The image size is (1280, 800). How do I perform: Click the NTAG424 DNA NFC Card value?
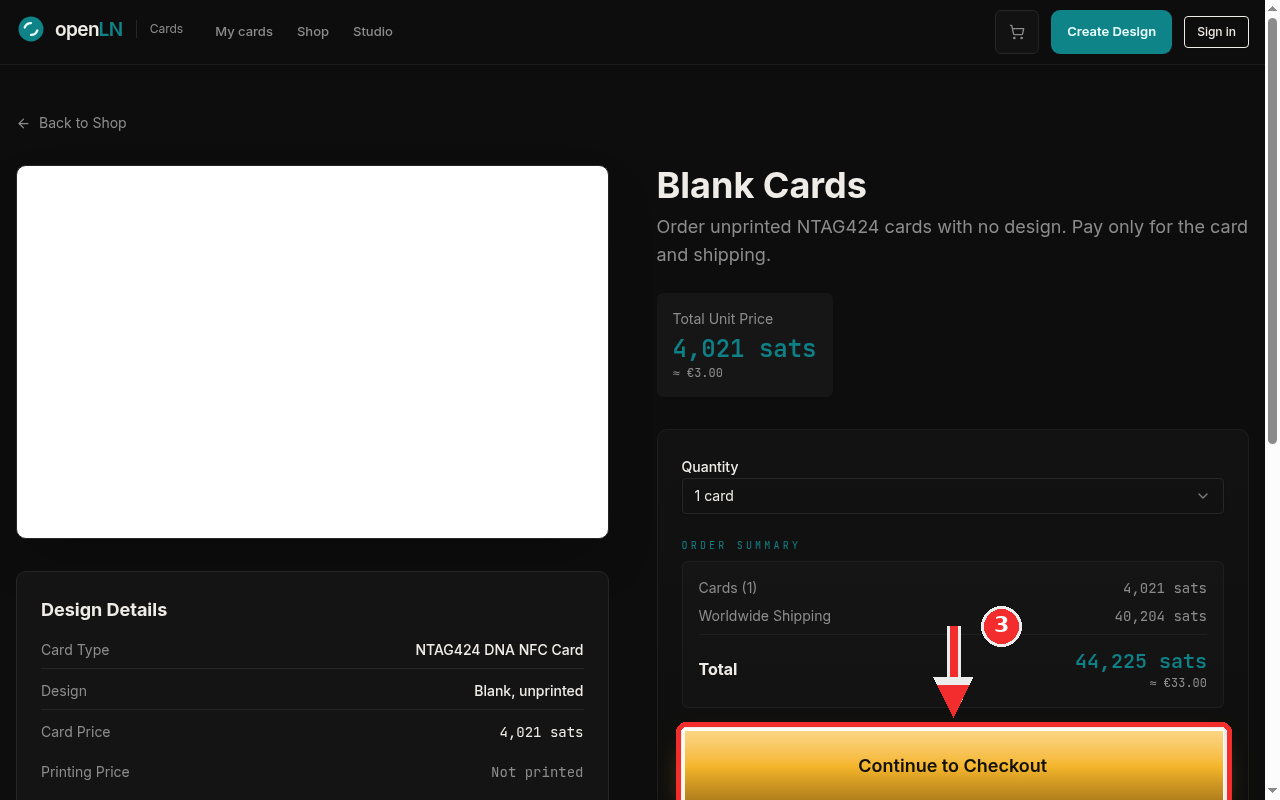(x=499, y=650)
